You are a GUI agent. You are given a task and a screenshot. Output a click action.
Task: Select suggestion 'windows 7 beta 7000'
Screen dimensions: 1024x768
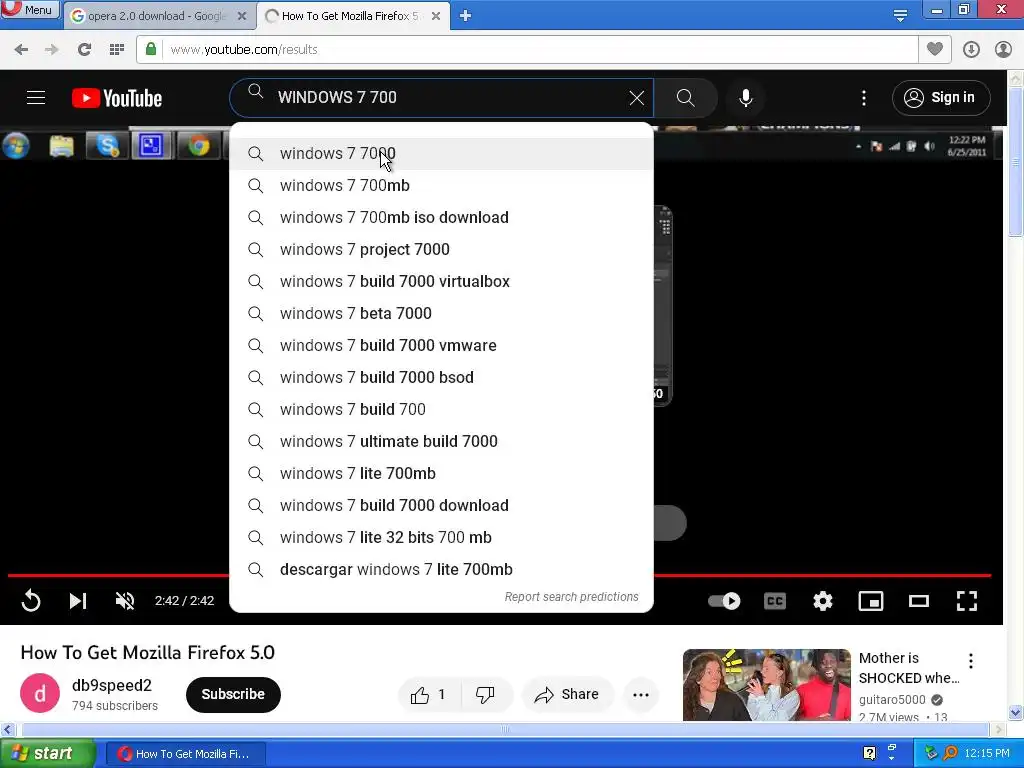click(441, 313)
